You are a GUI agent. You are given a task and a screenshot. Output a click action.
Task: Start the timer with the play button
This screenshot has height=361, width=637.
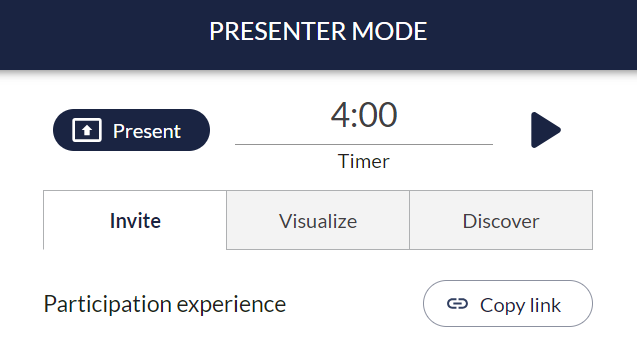[x=546, y=130]
